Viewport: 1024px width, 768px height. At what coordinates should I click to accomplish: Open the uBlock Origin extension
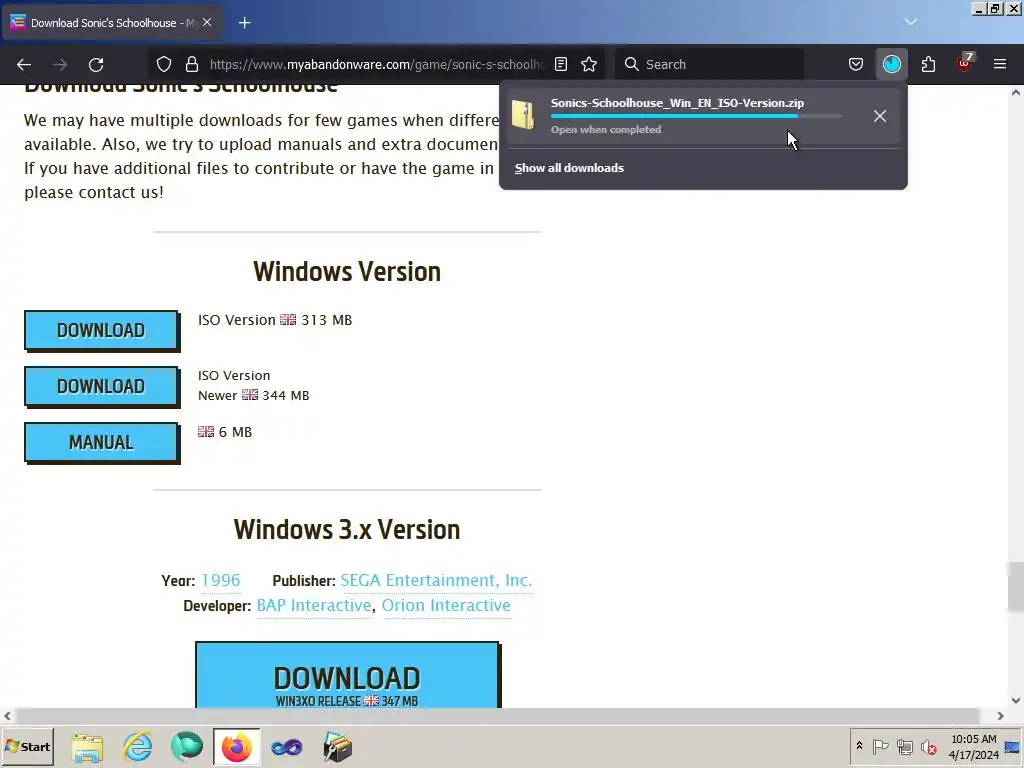coord(965,63)
